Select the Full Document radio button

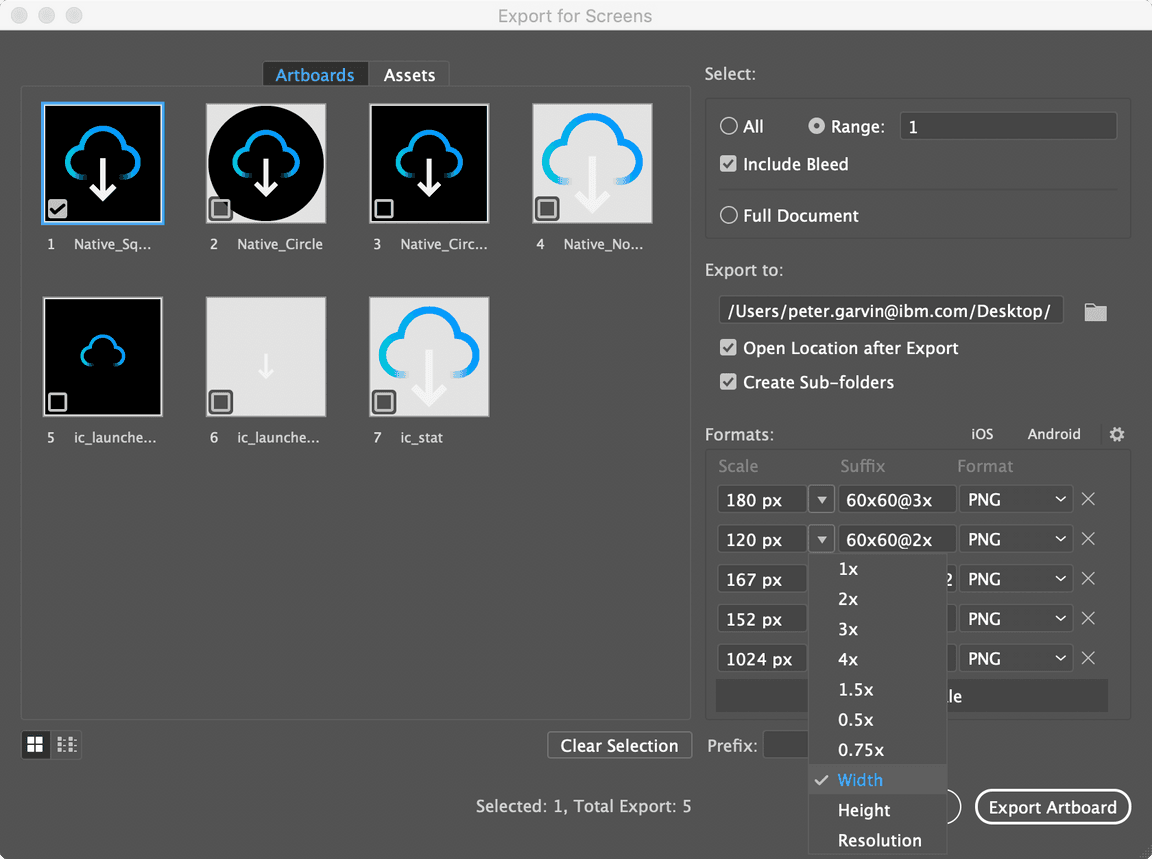point(728,215)
